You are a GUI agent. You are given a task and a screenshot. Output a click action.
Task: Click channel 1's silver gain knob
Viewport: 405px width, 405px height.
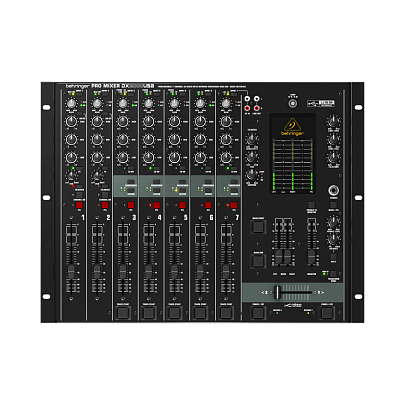(x=71, y=104)
